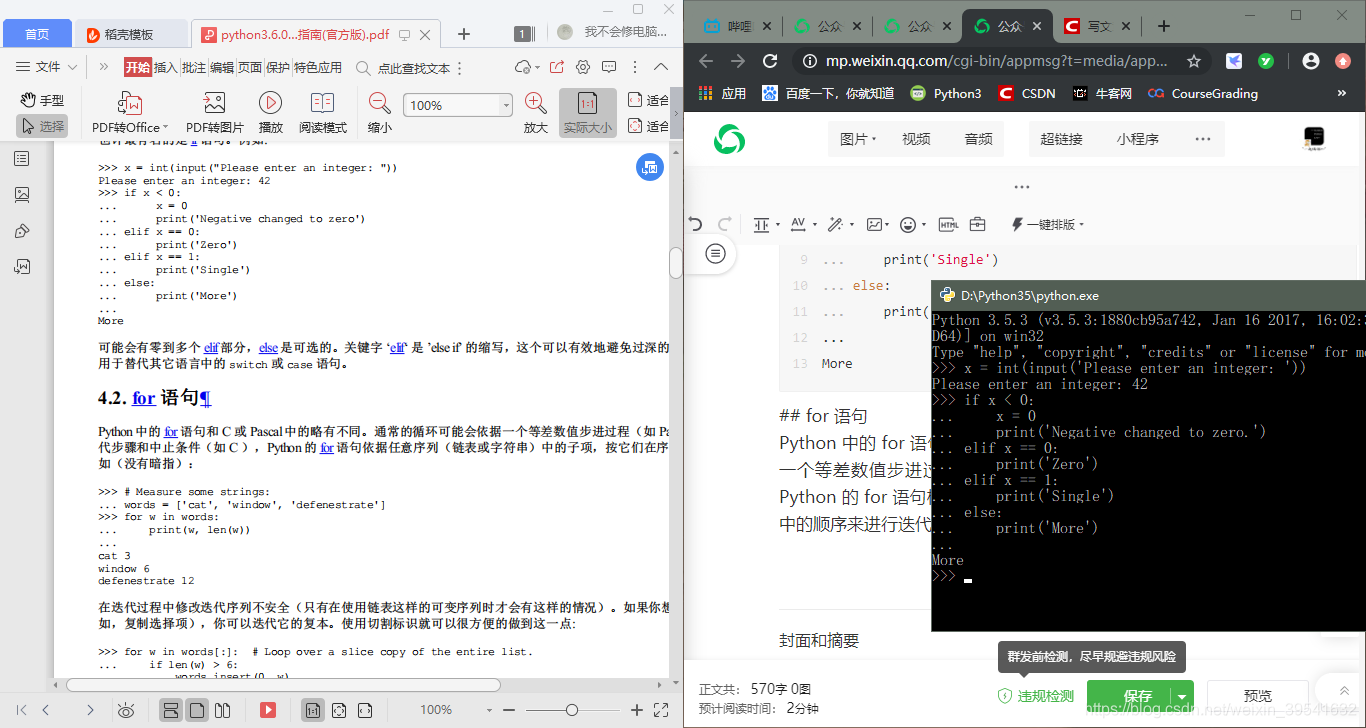Expand the hidden bookmarks chevron
1366x728 pixels.
pyautogui.click(x=1342, y=93)
